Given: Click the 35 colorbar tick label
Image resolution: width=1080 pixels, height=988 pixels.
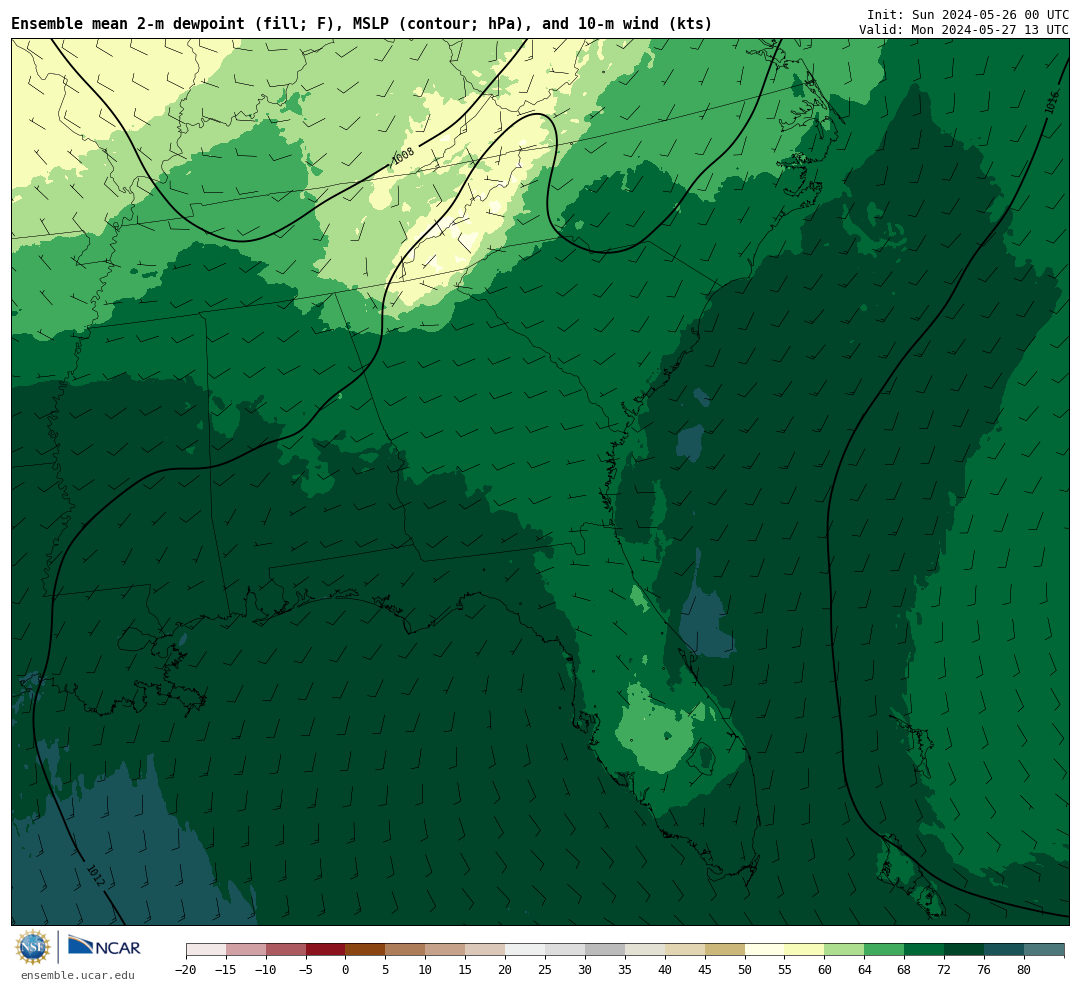Looking at the screenshot, I should 625,969.
